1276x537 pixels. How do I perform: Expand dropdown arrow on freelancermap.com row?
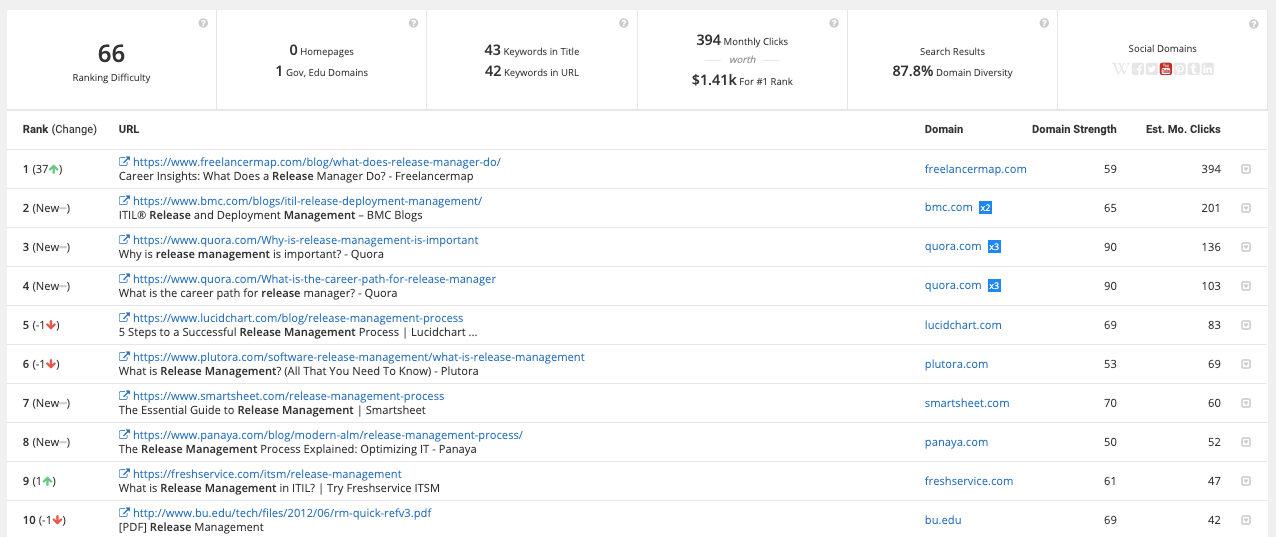1246,169
